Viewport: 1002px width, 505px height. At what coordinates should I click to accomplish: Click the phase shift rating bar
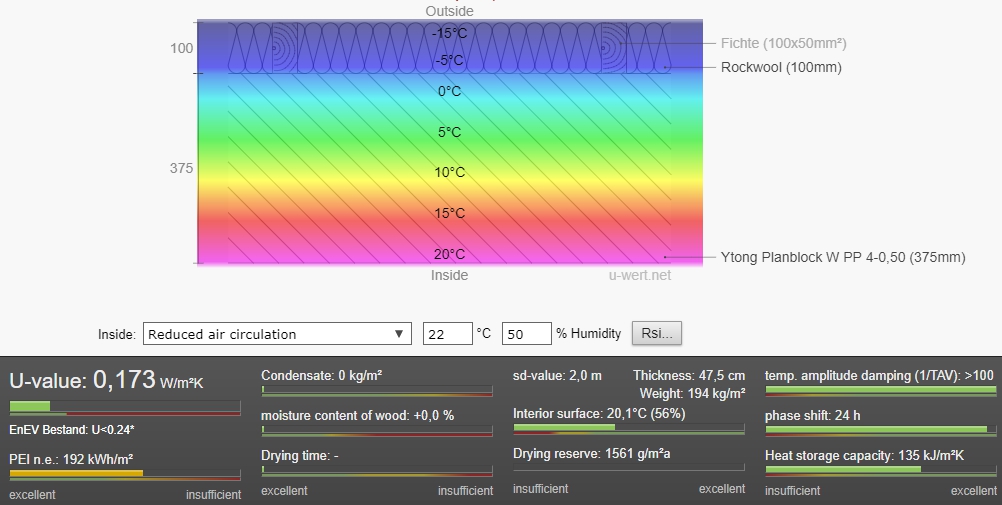pyautogui.click(x=881, y=430)
